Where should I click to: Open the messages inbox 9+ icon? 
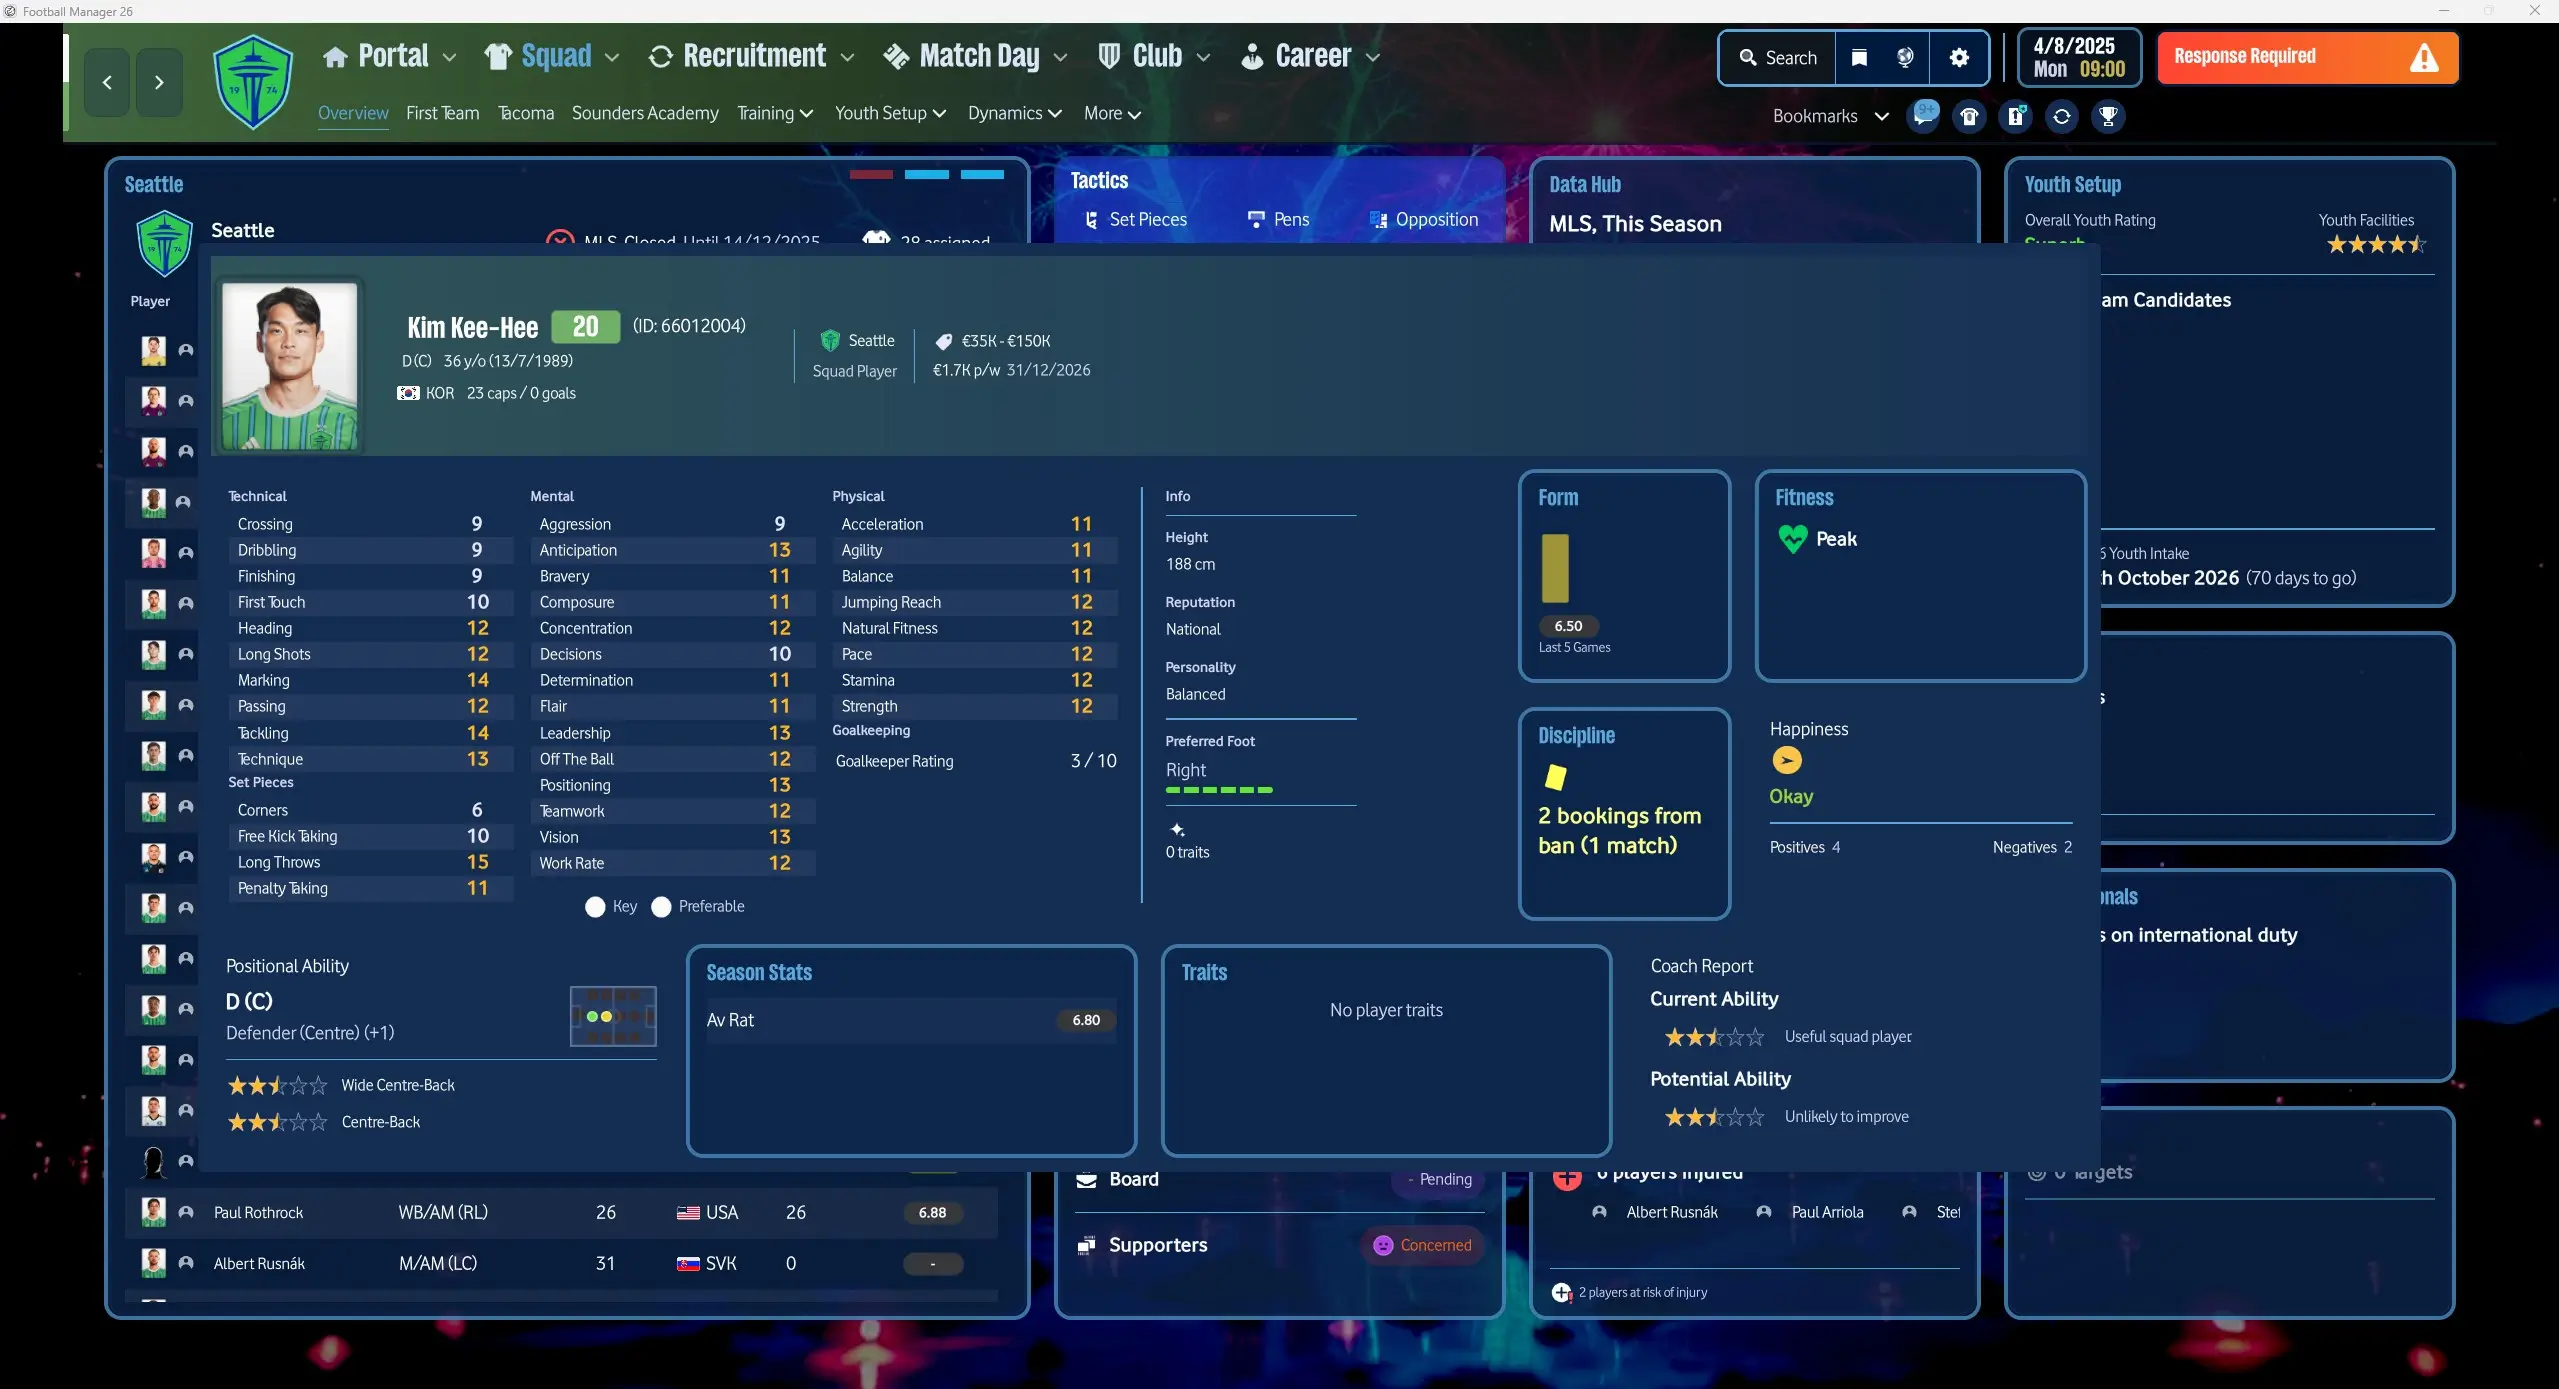1923,115
